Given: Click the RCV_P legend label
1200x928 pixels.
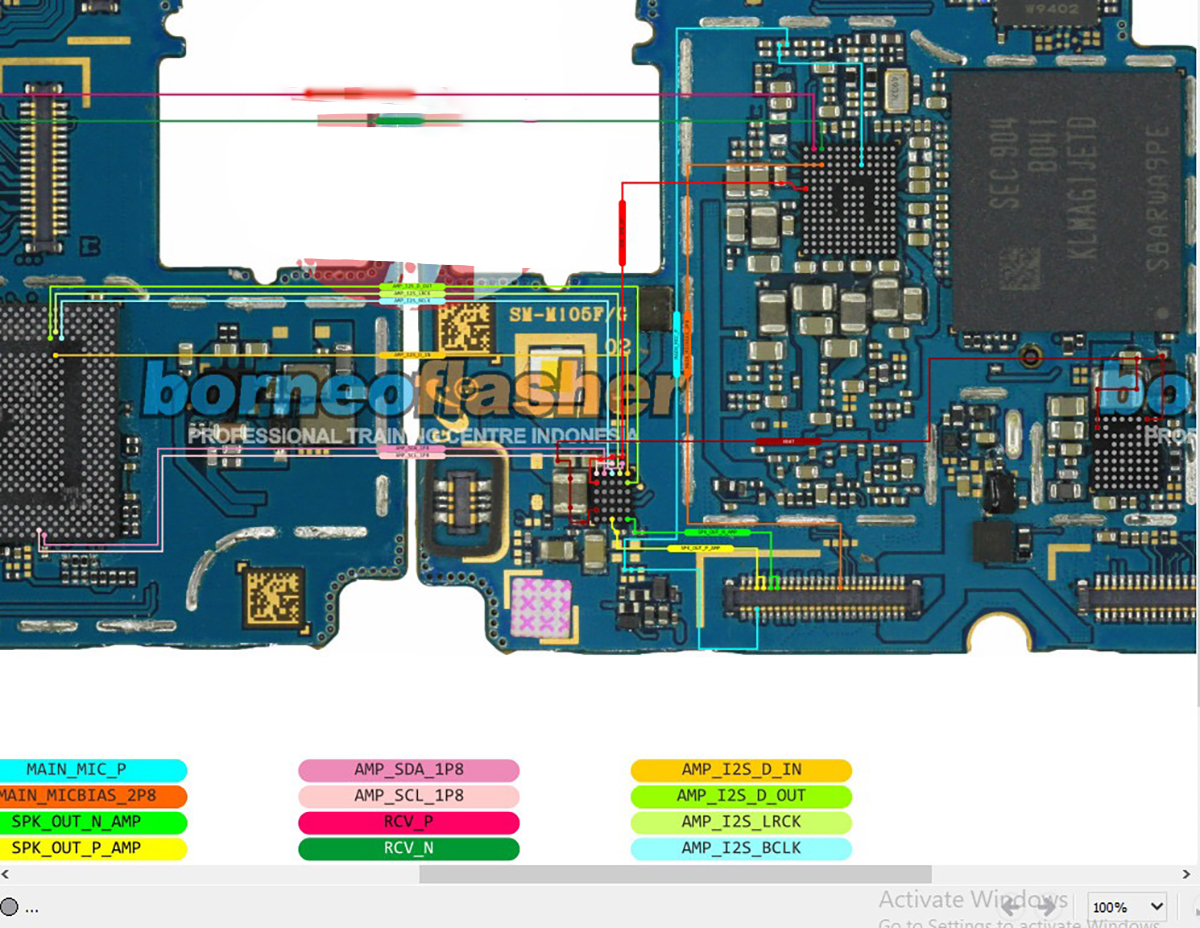Looking at the screenshot, I should tap(409, 822).
